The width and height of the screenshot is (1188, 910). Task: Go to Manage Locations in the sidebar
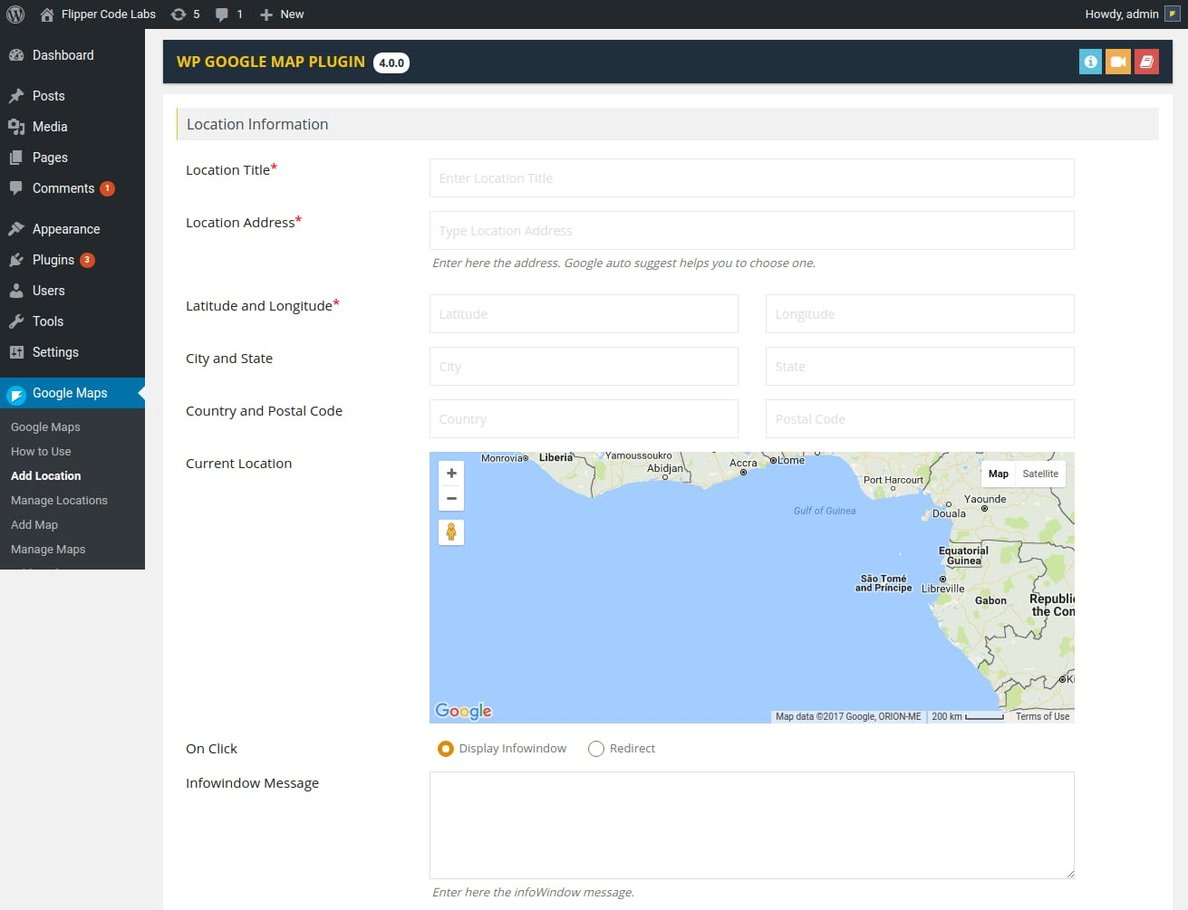(x=59, y=500)
